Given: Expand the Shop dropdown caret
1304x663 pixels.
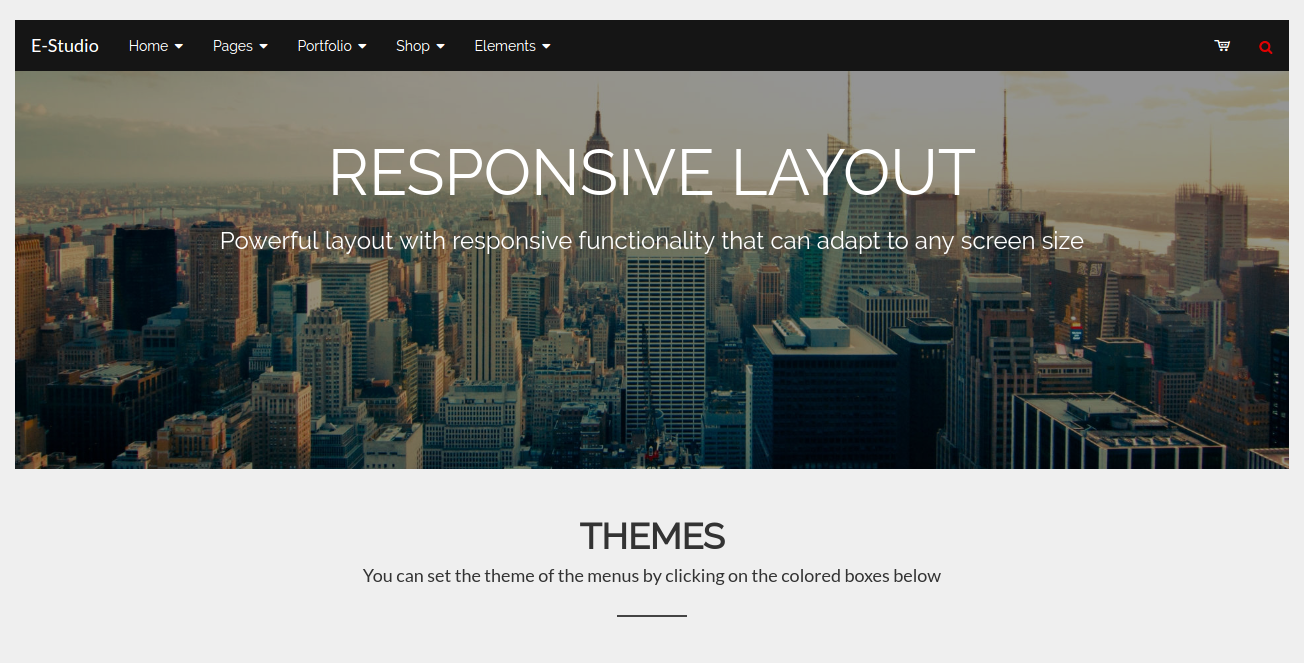Looking at the screenshot, I should click(x=440, y=47).
